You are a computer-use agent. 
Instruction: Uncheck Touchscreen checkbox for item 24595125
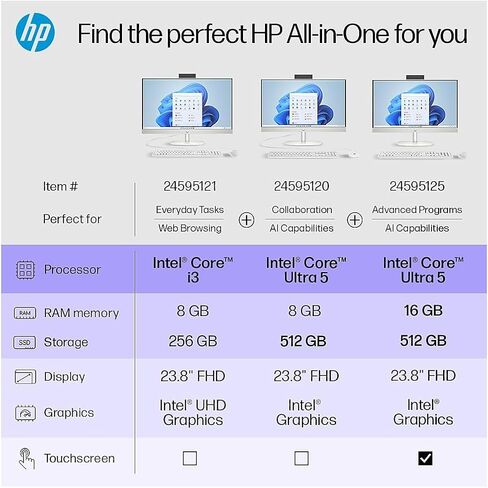tap(425, 458)
